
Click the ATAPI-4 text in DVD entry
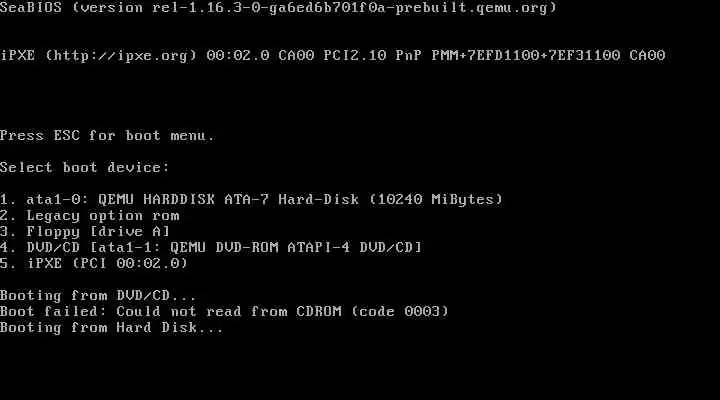pos(319,248)
